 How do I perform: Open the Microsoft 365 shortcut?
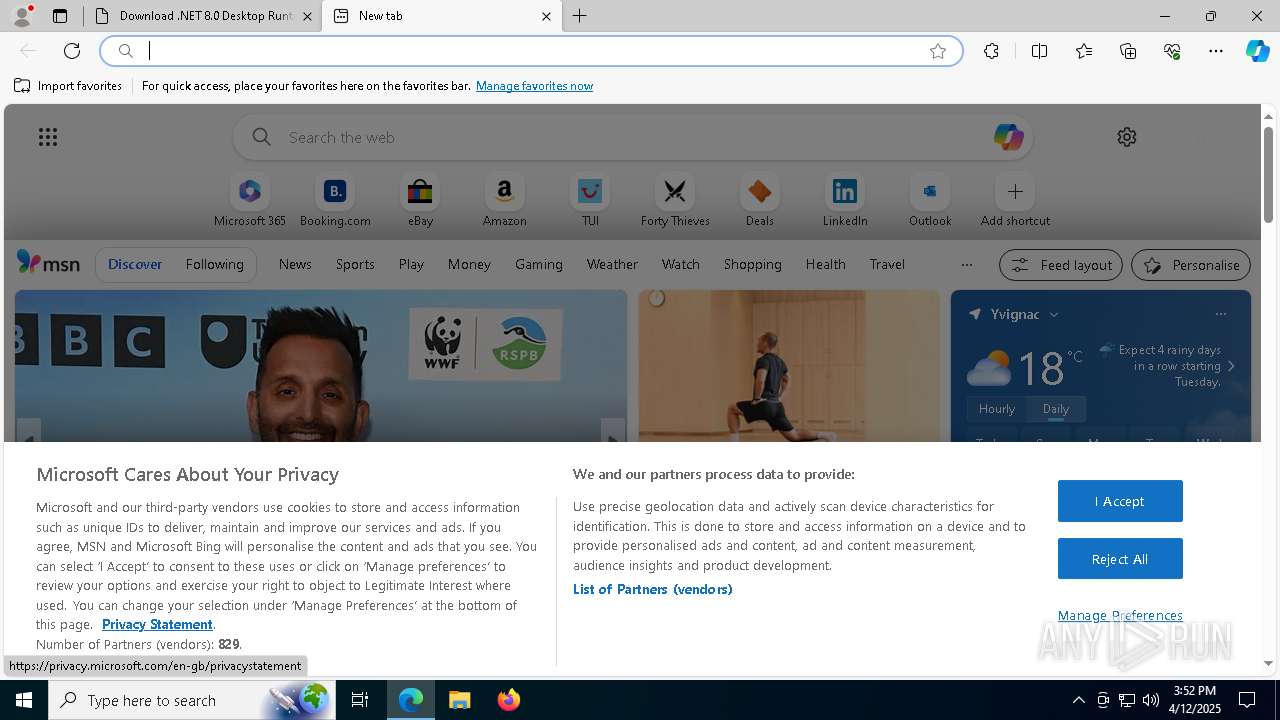click(250, 201)
